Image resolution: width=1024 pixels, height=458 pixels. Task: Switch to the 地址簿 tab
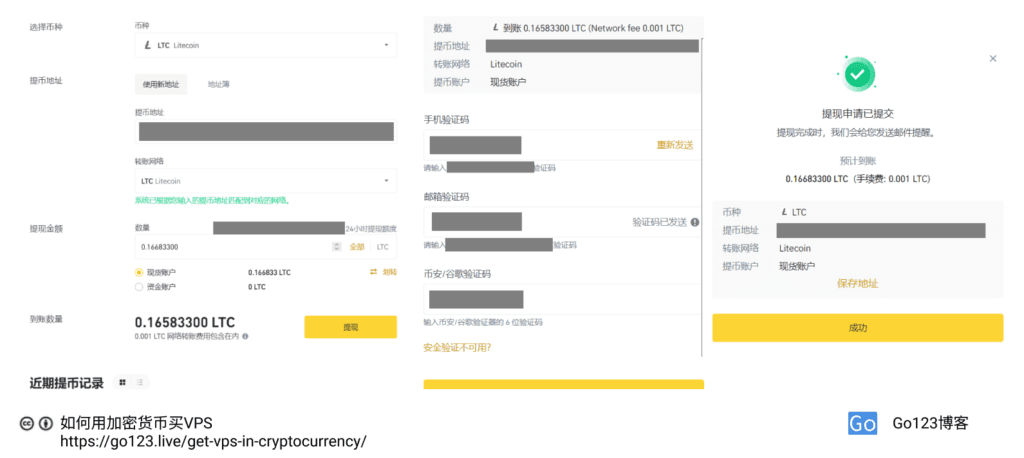(x=218, y=85)
